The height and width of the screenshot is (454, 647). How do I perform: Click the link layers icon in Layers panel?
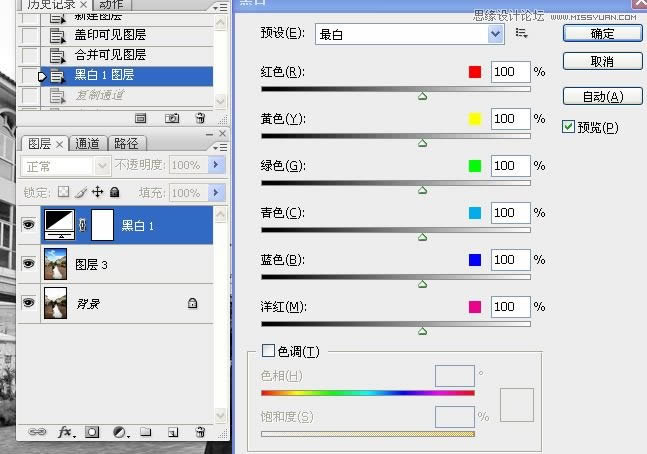[x=36, y=432]
